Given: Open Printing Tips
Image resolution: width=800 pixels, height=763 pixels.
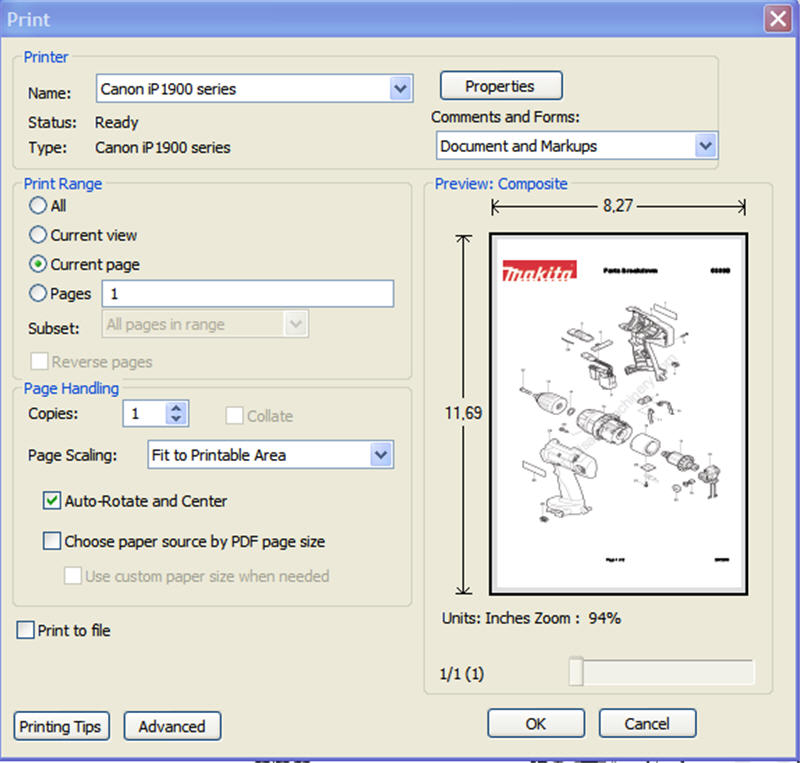Looking at the screenshot, I should [61, 727].
